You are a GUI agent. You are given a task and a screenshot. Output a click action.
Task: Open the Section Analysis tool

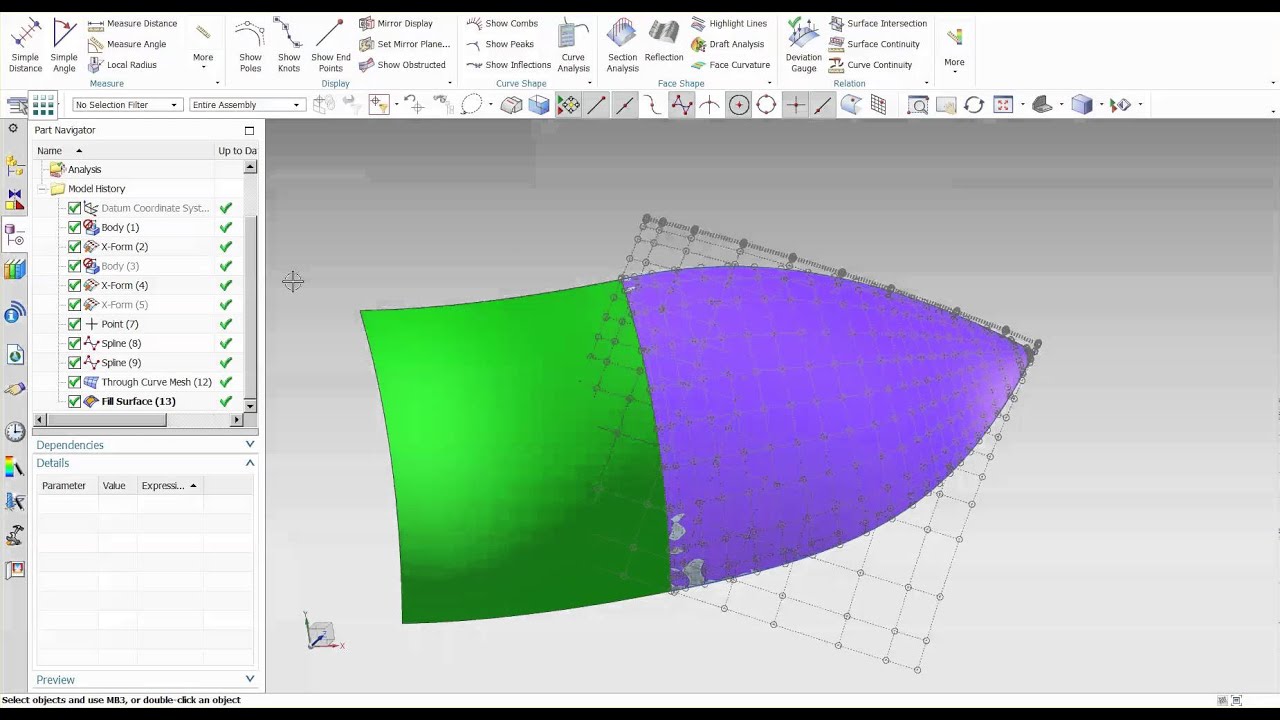tap(622, 46)
